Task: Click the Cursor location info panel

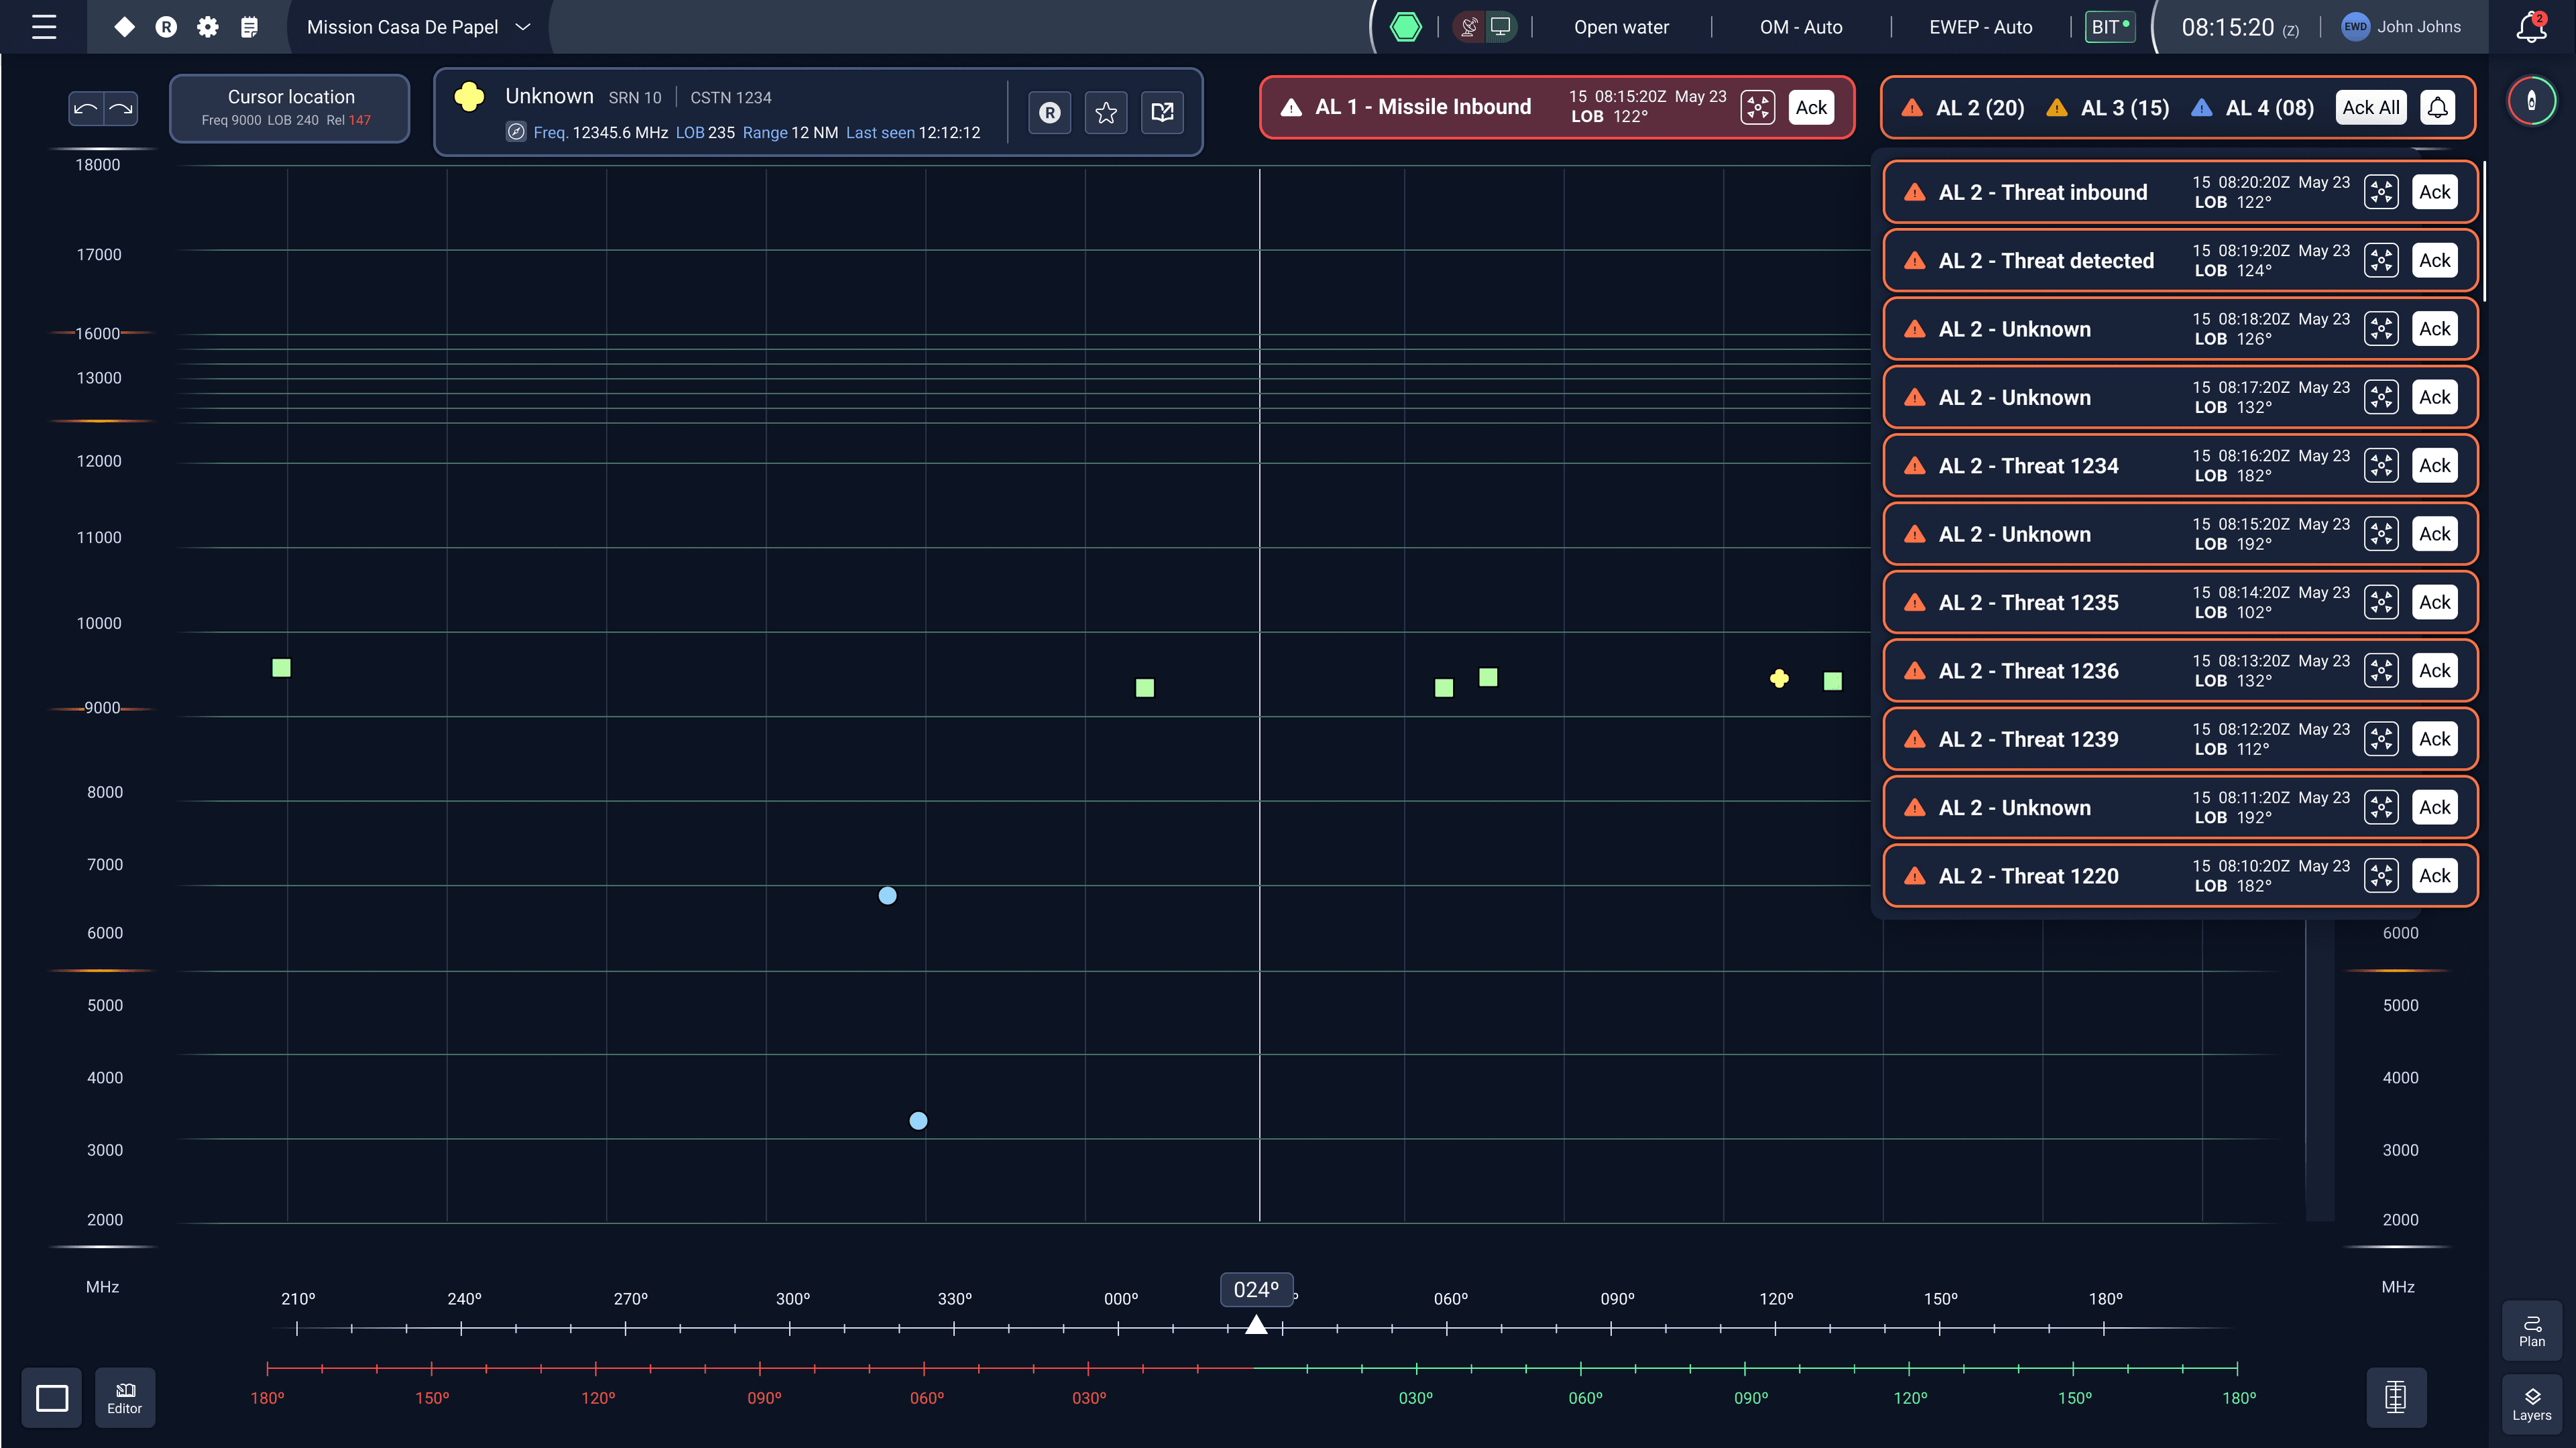Action: 290,108
